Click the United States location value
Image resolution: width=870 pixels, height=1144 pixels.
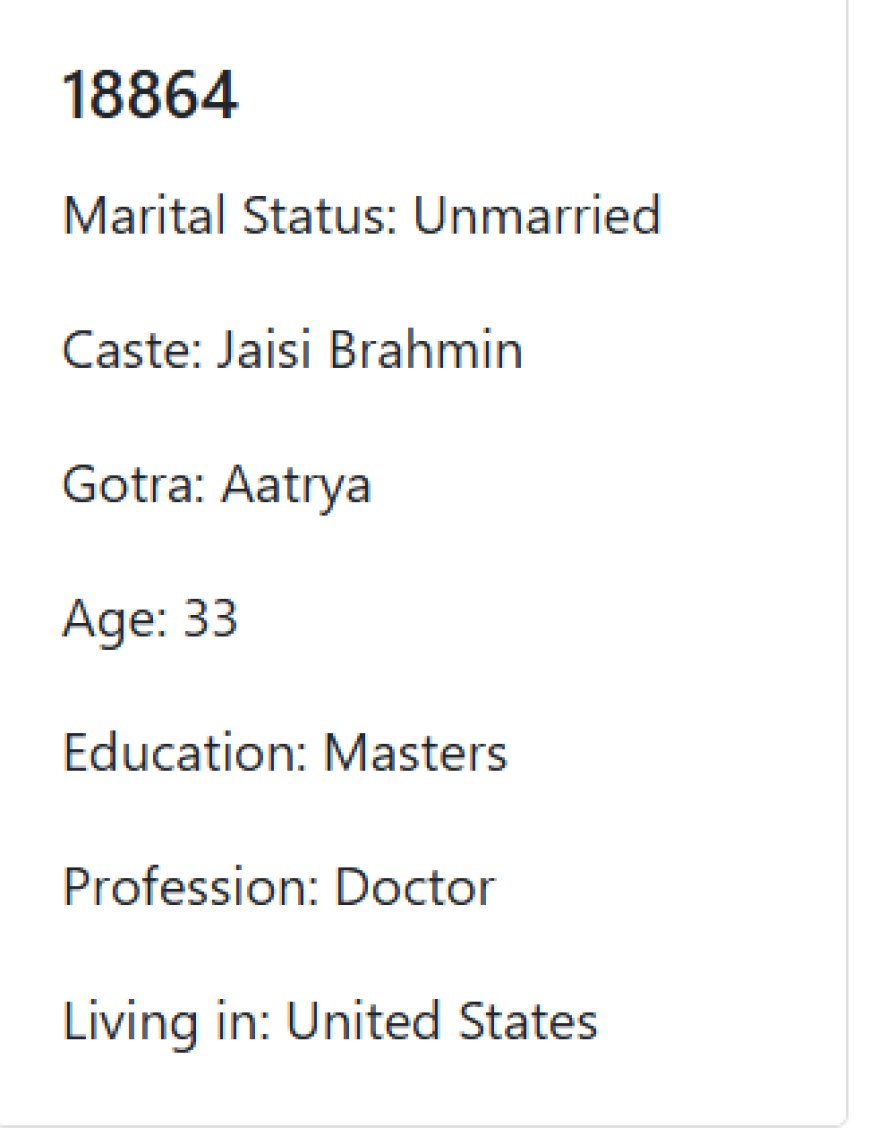[442, 1020]
